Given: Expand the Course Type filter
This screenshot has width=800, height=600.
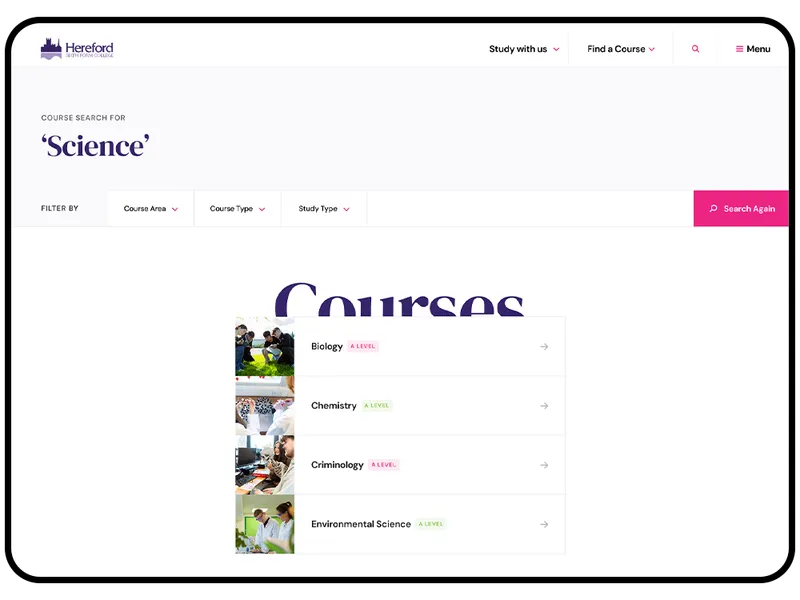Looking at the screenshot, I should [x=236, y=208].
